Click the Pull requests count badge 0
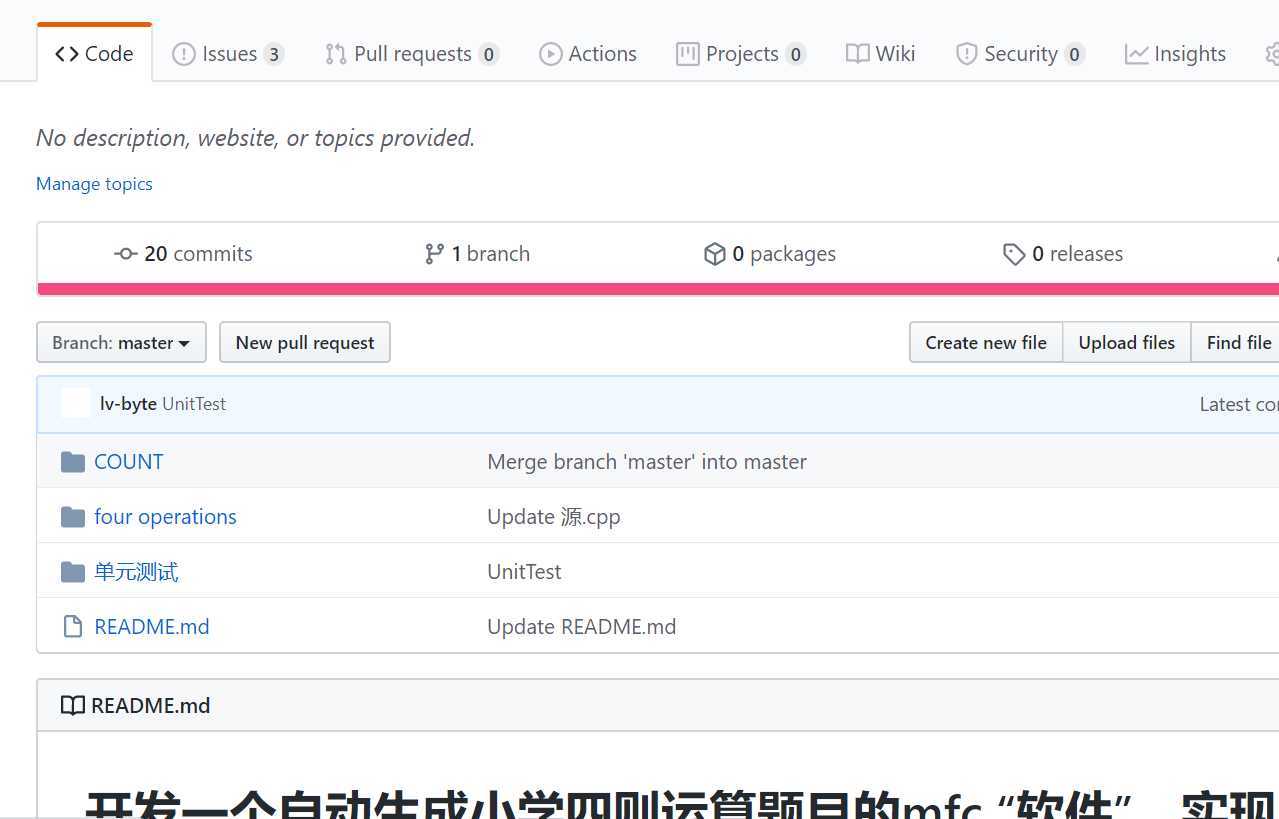Screen dimensions: 1279x819 point(489,54)
